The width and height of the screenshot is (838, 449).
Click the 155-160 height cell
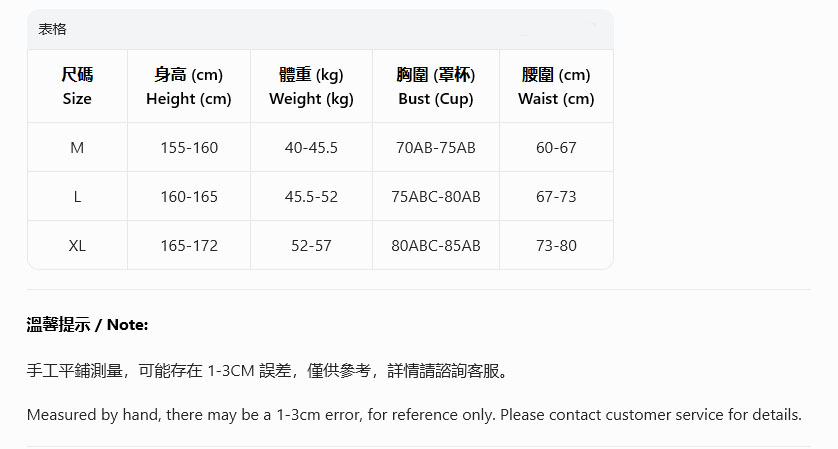coord(189,148)
